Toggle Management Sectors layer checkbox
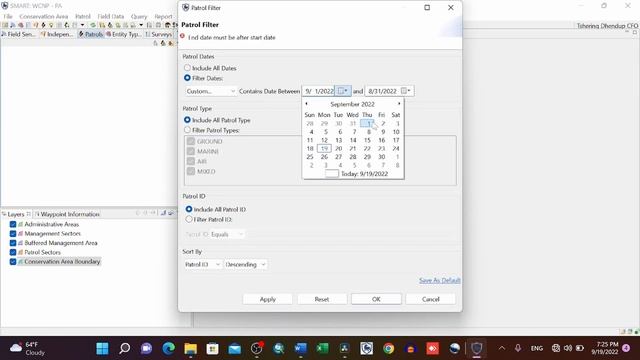Viewport: 640px width, 360px height. point(13,233)
